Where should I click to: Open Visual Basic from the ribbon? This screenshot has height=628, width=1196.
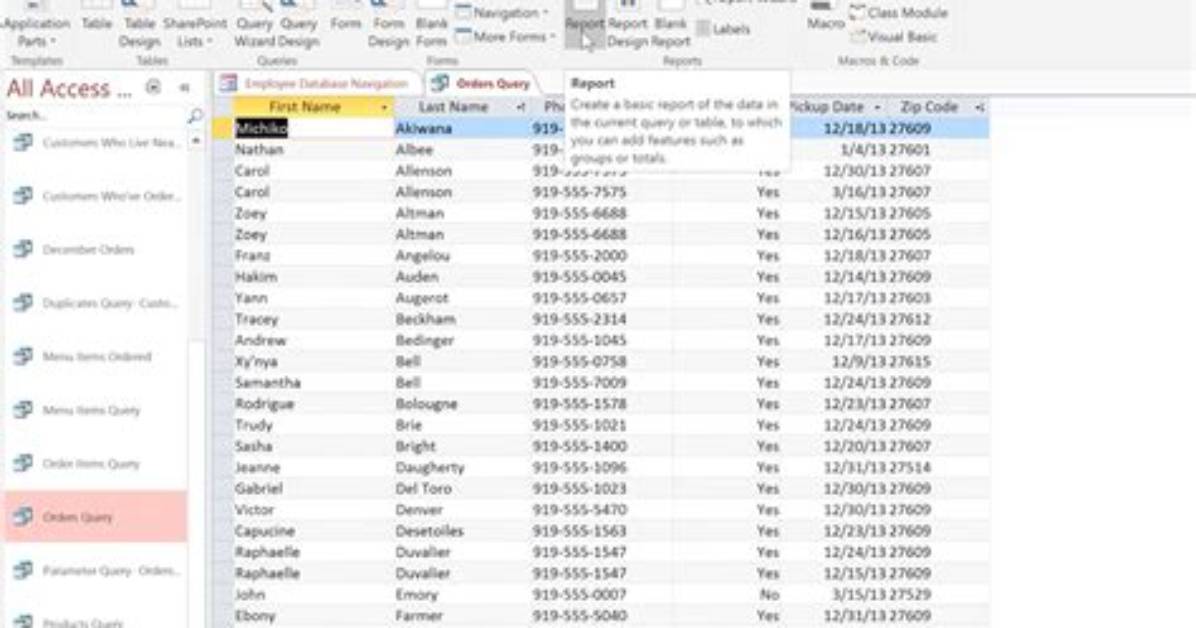click(x=894, y=37)
